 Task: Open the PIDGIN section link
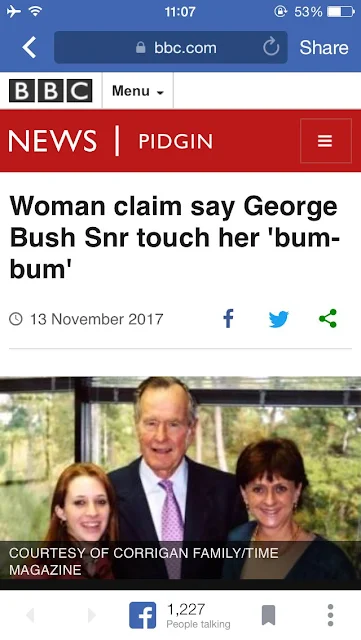[176, 142]
